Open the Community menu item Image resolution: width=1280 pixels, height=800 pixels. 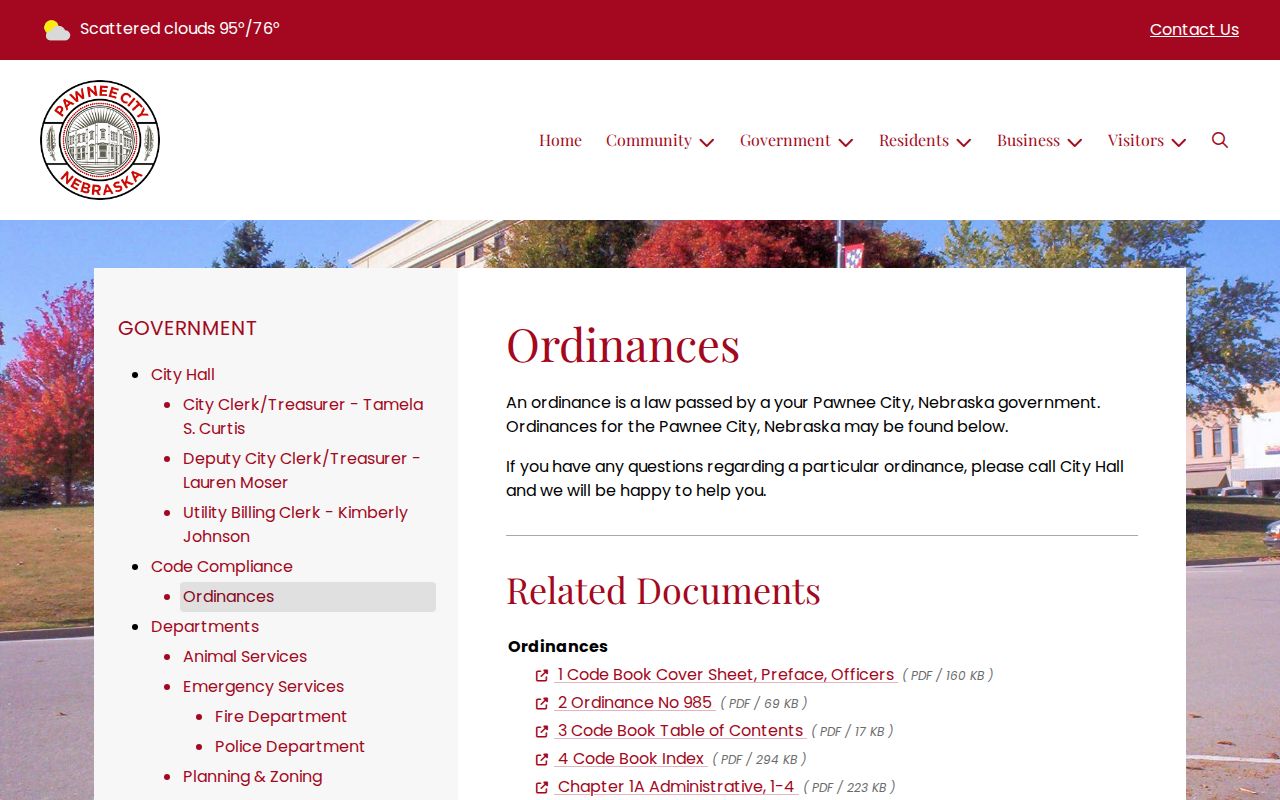pos(649,140)
